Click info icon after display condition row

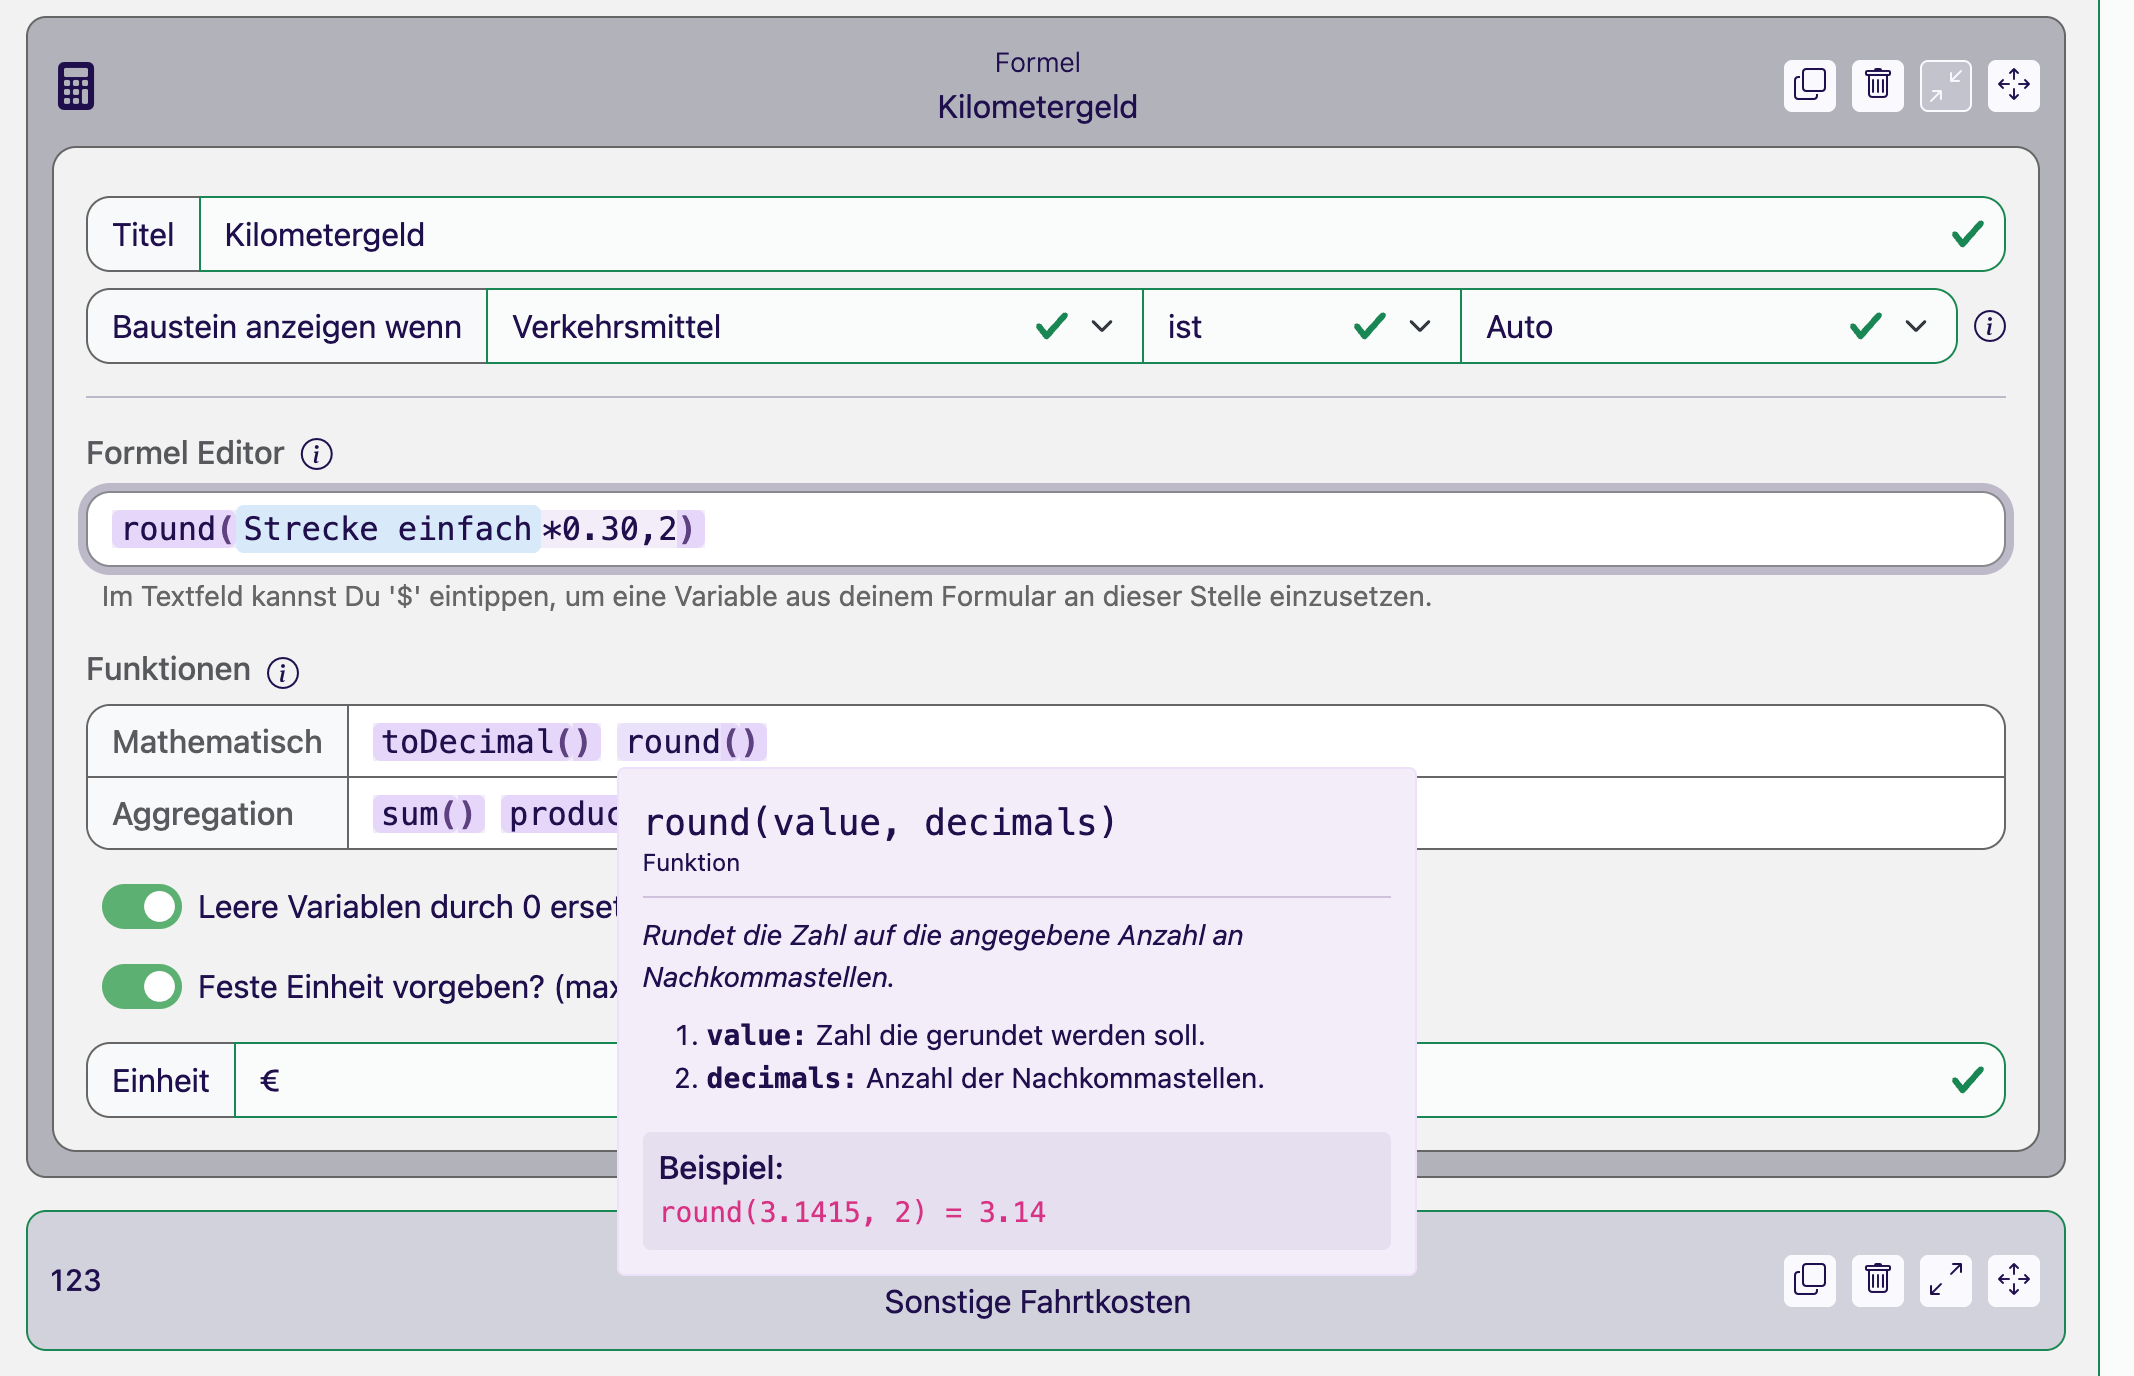coord(1989,327)
